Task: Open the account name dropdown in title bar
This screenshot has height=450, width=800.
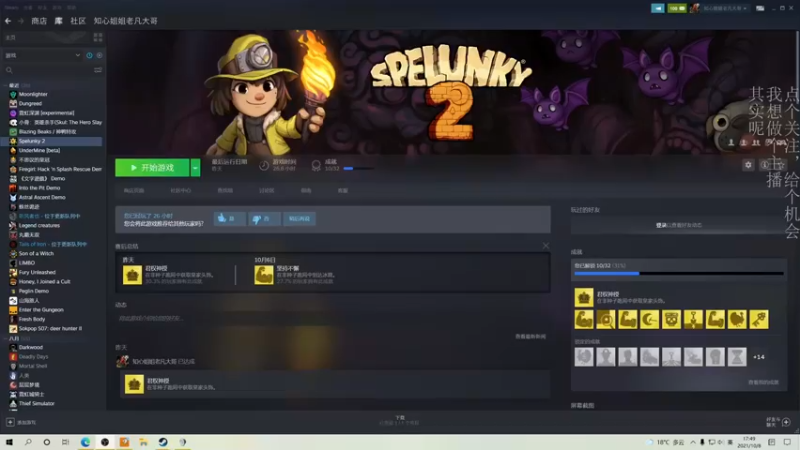Action: (725, 8)
